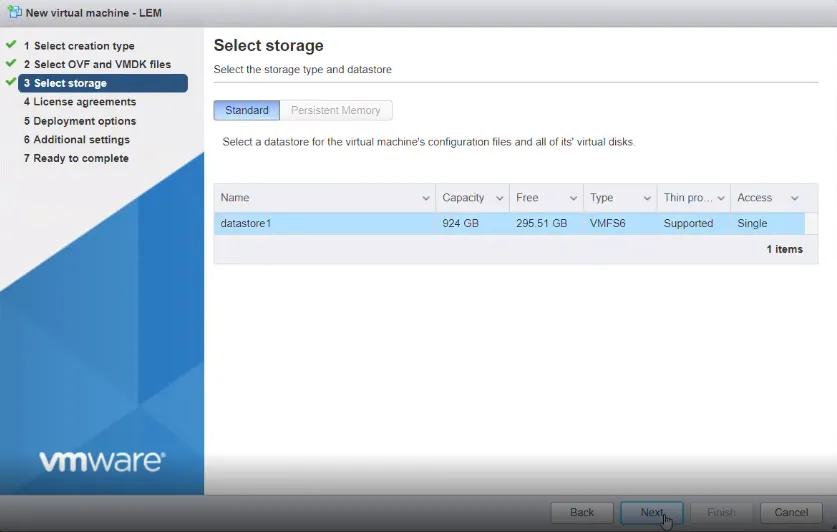Click the Back button
This screenshot has width=837, height=532.
(x=582, y=512)
